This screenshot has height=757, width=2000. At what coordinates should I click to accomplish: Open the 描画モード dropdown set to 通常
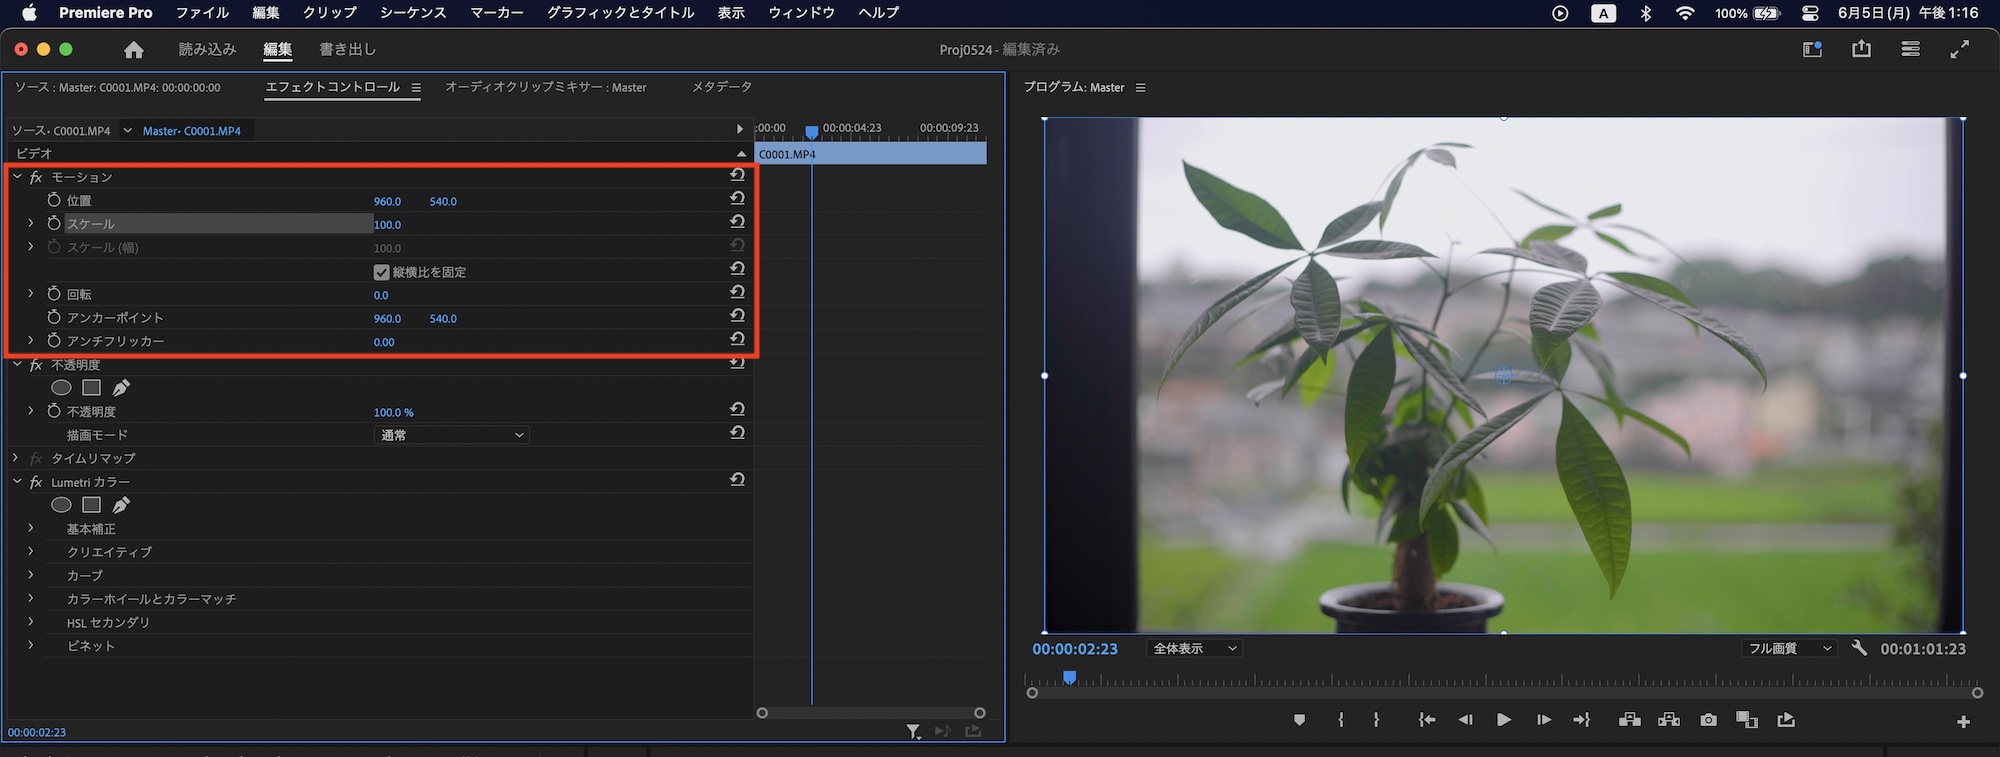coord(452,435)
